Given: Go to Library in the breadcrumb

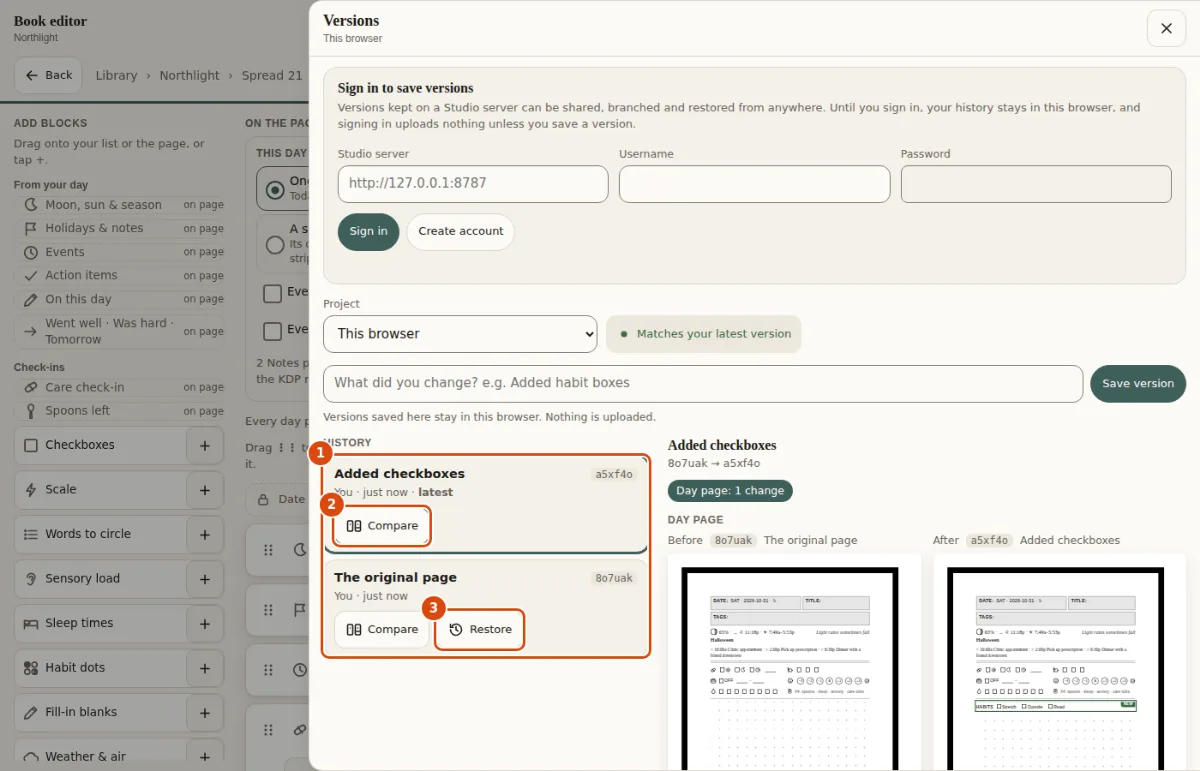Looking at the screenshot, I should click(x=116, y=75).
